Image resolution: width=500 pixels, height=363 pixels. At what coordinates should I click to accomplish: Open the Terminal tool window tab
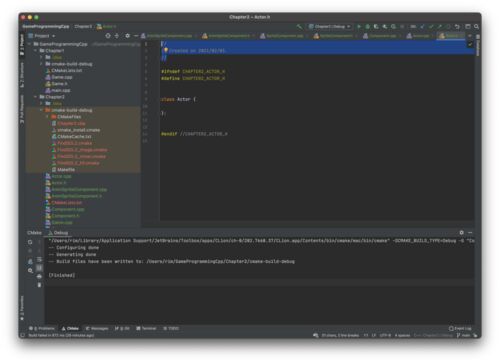click(146, 328)
